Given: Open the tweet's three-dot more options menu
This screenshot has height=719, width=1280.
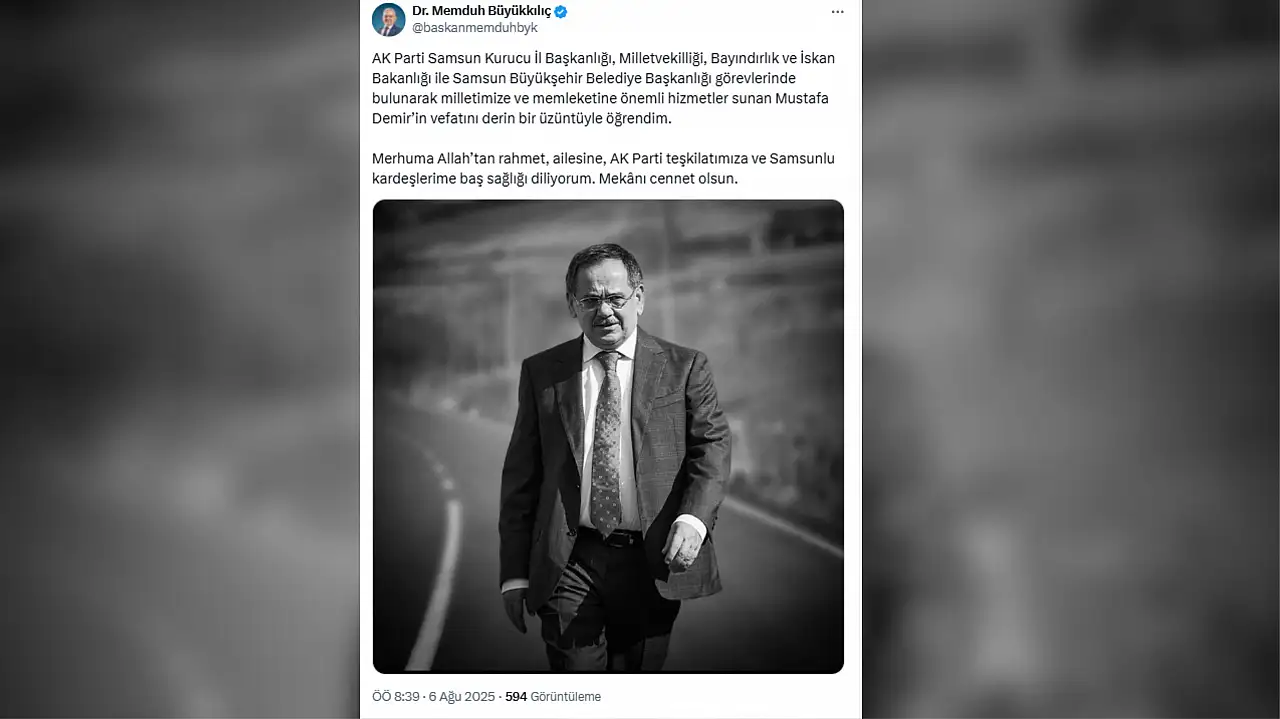Looking at the screenshot, I should (x=837, y=11).
